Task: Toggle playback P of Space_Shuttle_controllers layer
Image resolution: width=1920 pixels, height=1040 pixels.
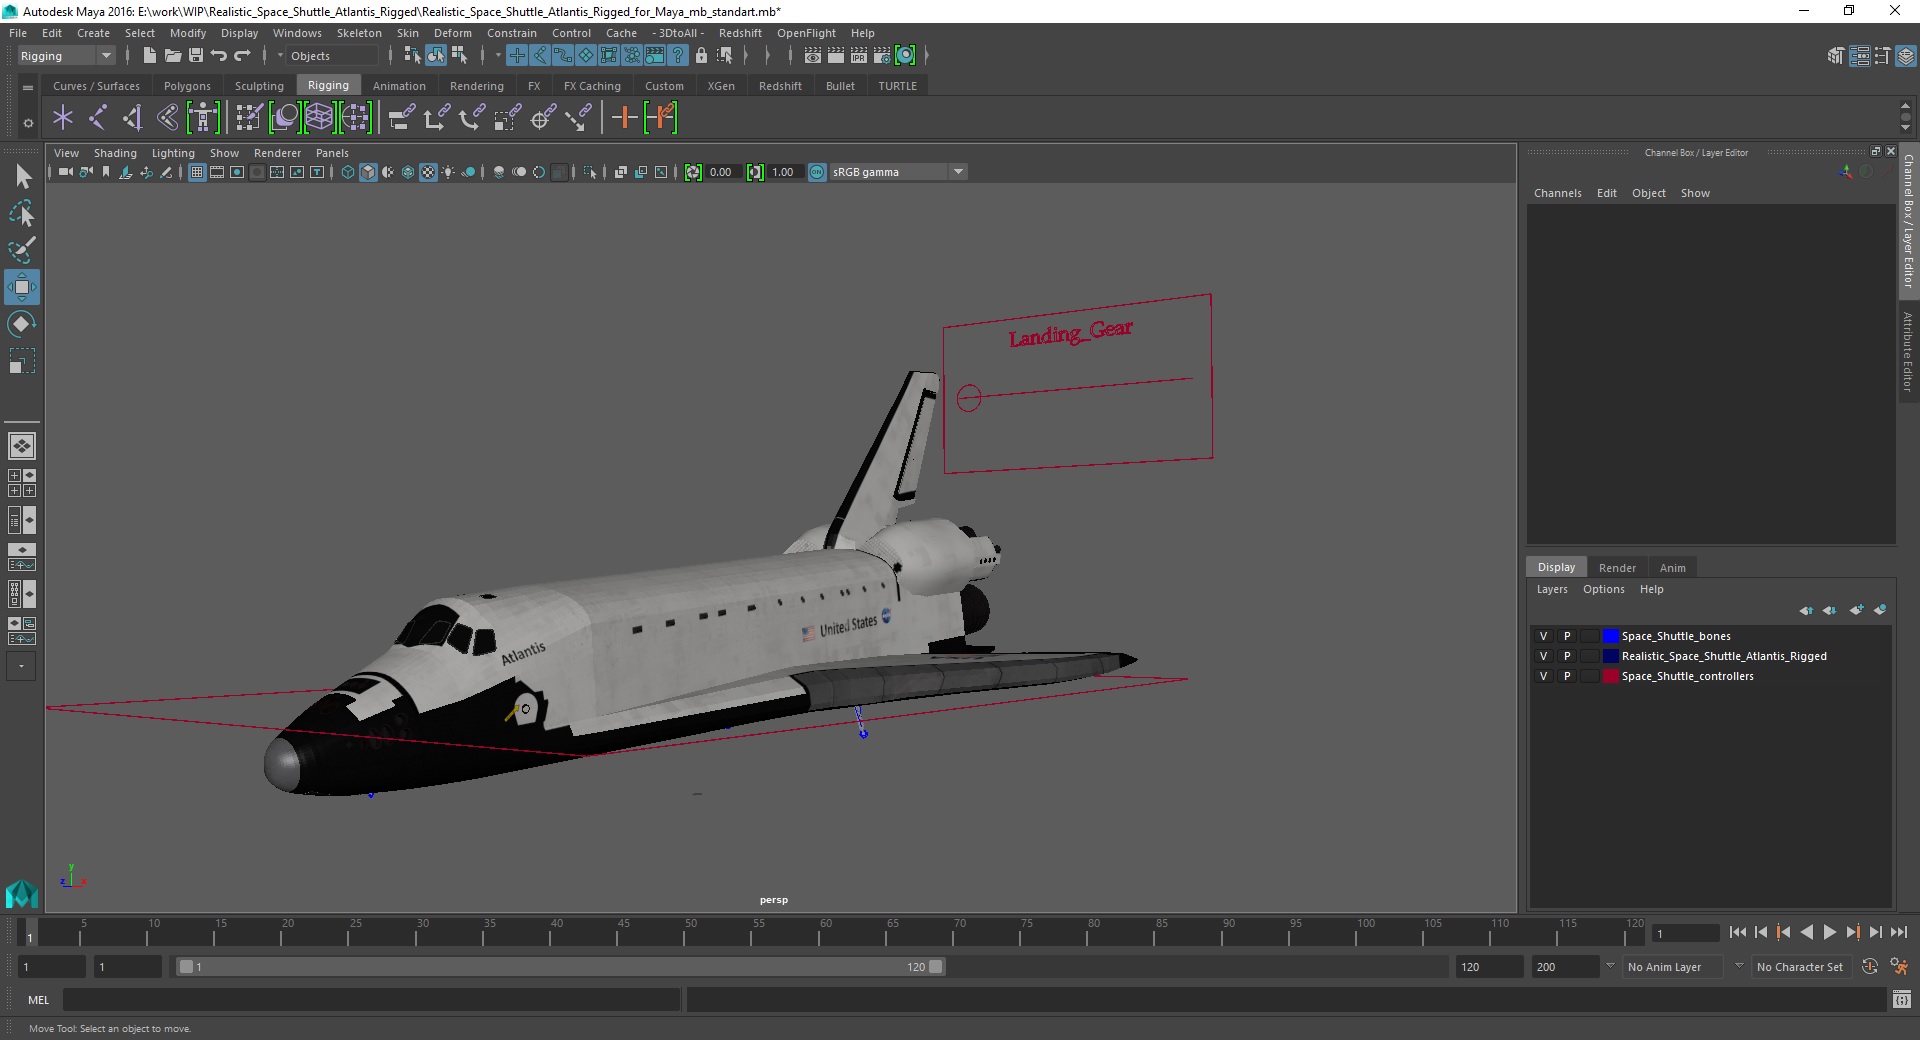Action: pos(1567,676)
